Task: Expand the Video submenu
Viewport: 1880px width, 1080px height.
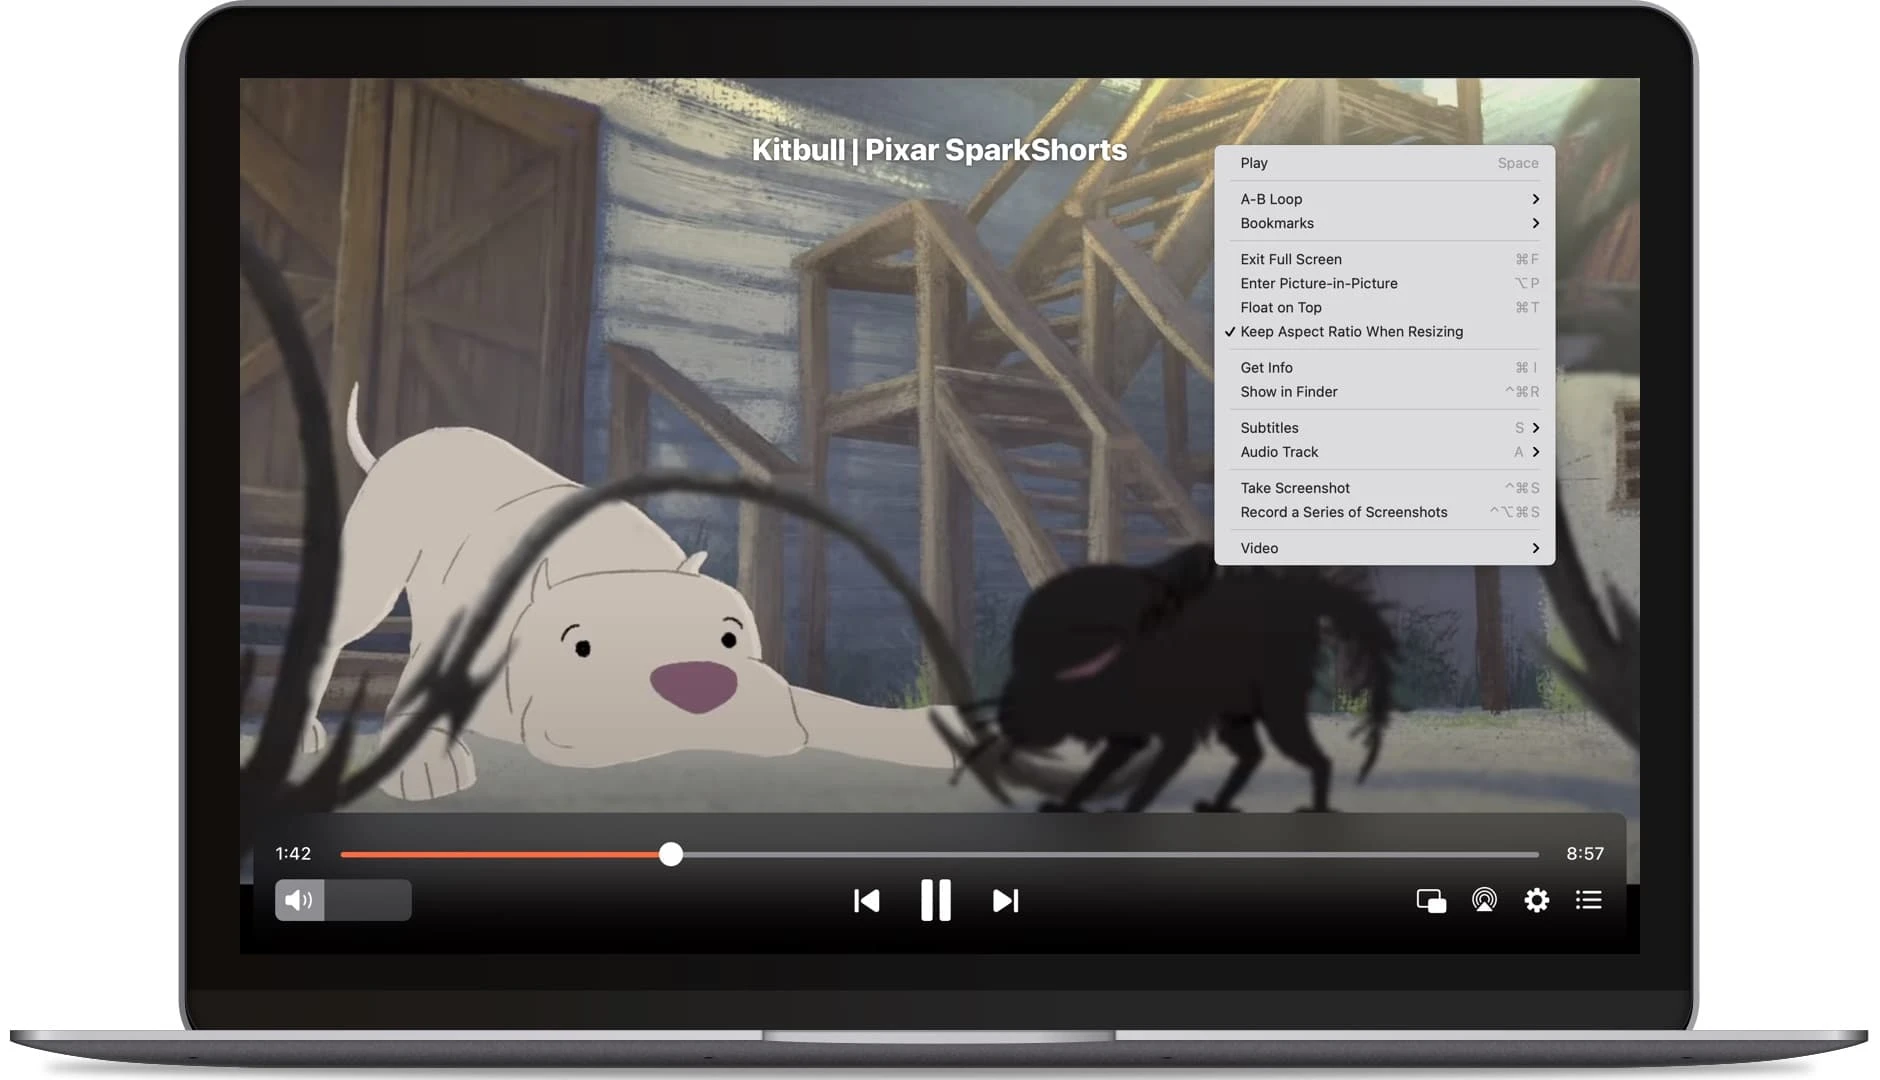Action: pos(1385,549)
